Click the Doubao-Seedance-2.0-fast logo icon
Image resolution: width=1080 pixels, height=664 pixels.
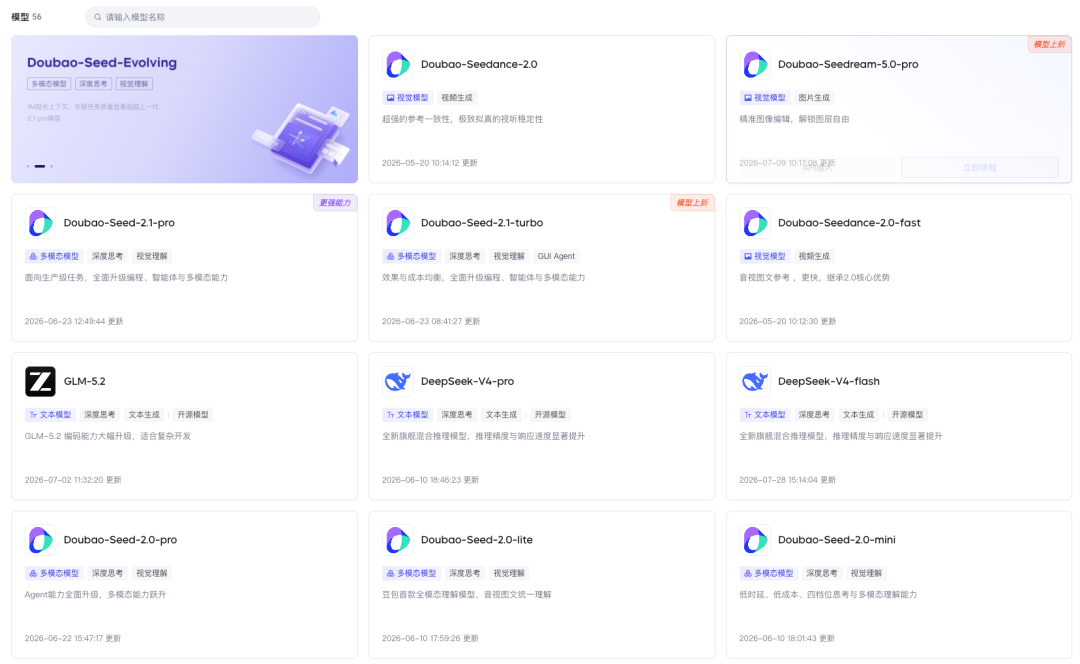755,223
